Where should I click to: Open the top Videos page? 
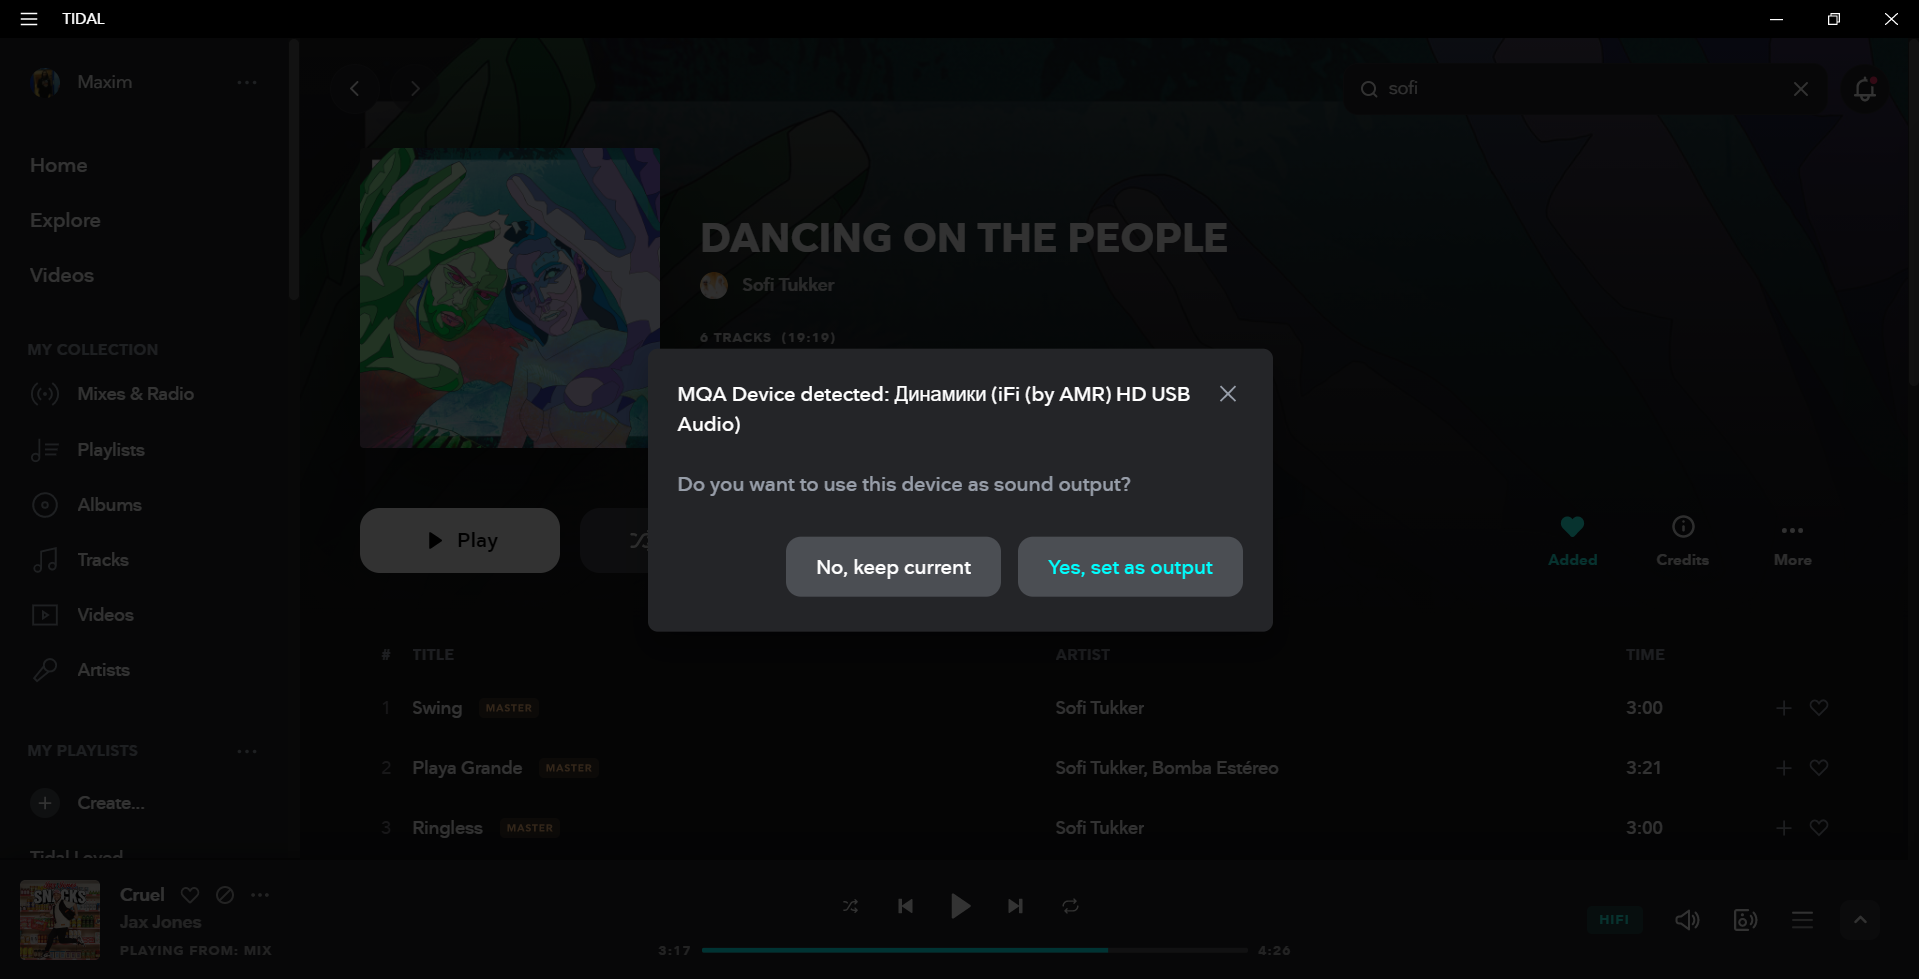pyautogui.click(x=62, y=275)
